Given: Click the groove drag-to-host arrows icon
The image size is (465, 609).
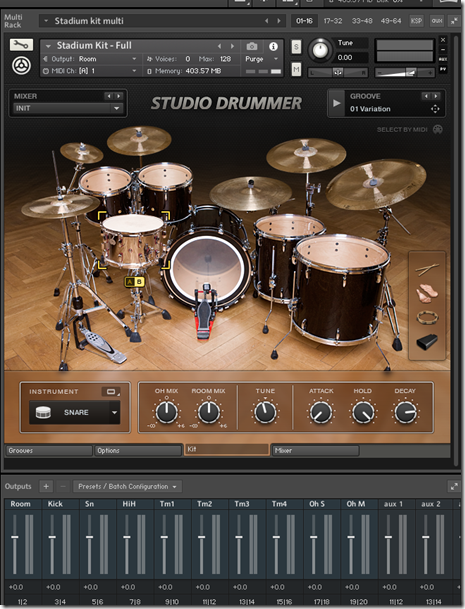Looking at the screenshot, I should pyautogui.click(x=435, y=109).
